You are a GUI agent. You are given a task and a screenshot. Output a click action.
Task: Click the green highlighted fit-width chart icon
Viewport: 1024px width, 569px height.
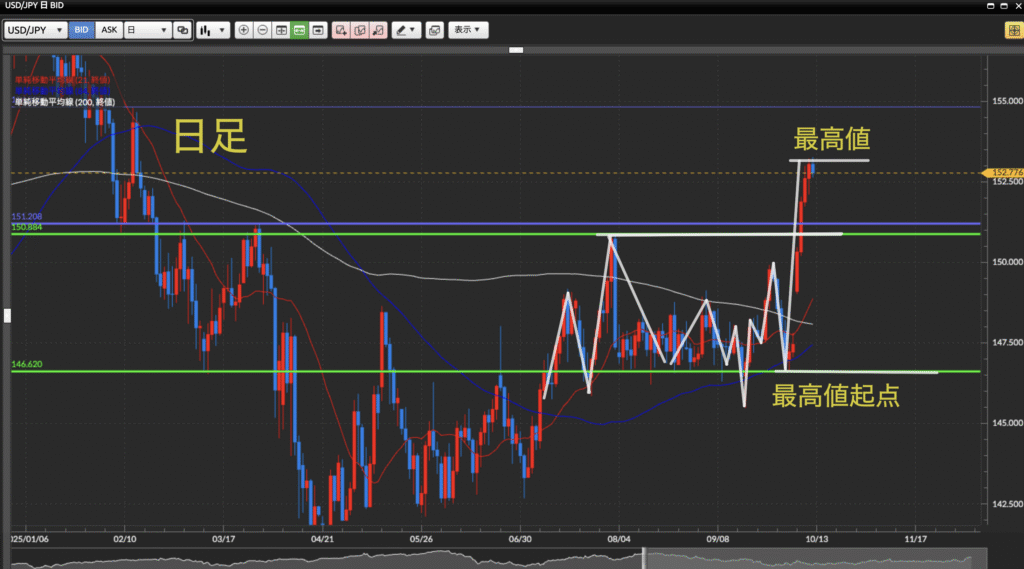point(299,30)
